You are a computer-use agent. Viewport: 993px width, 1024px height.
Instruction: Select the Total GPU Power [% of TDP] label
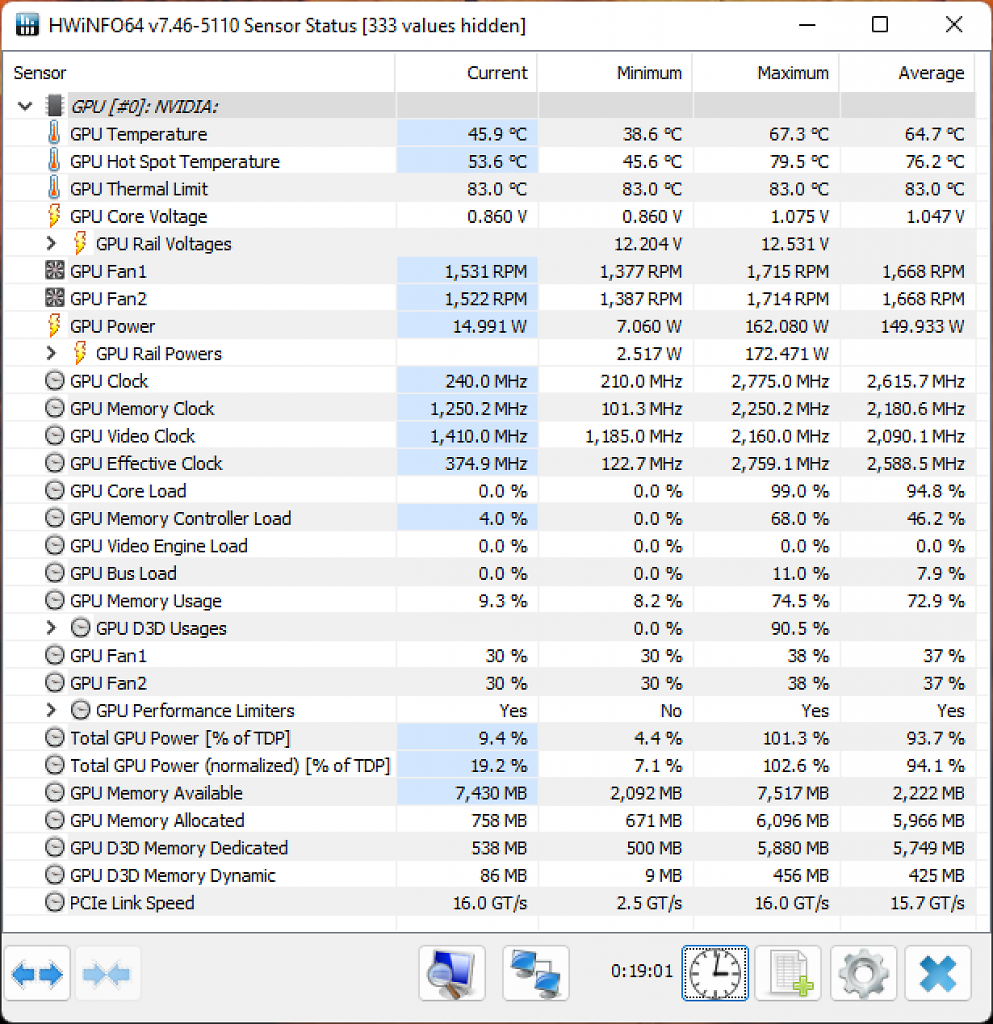pos(180,738)
